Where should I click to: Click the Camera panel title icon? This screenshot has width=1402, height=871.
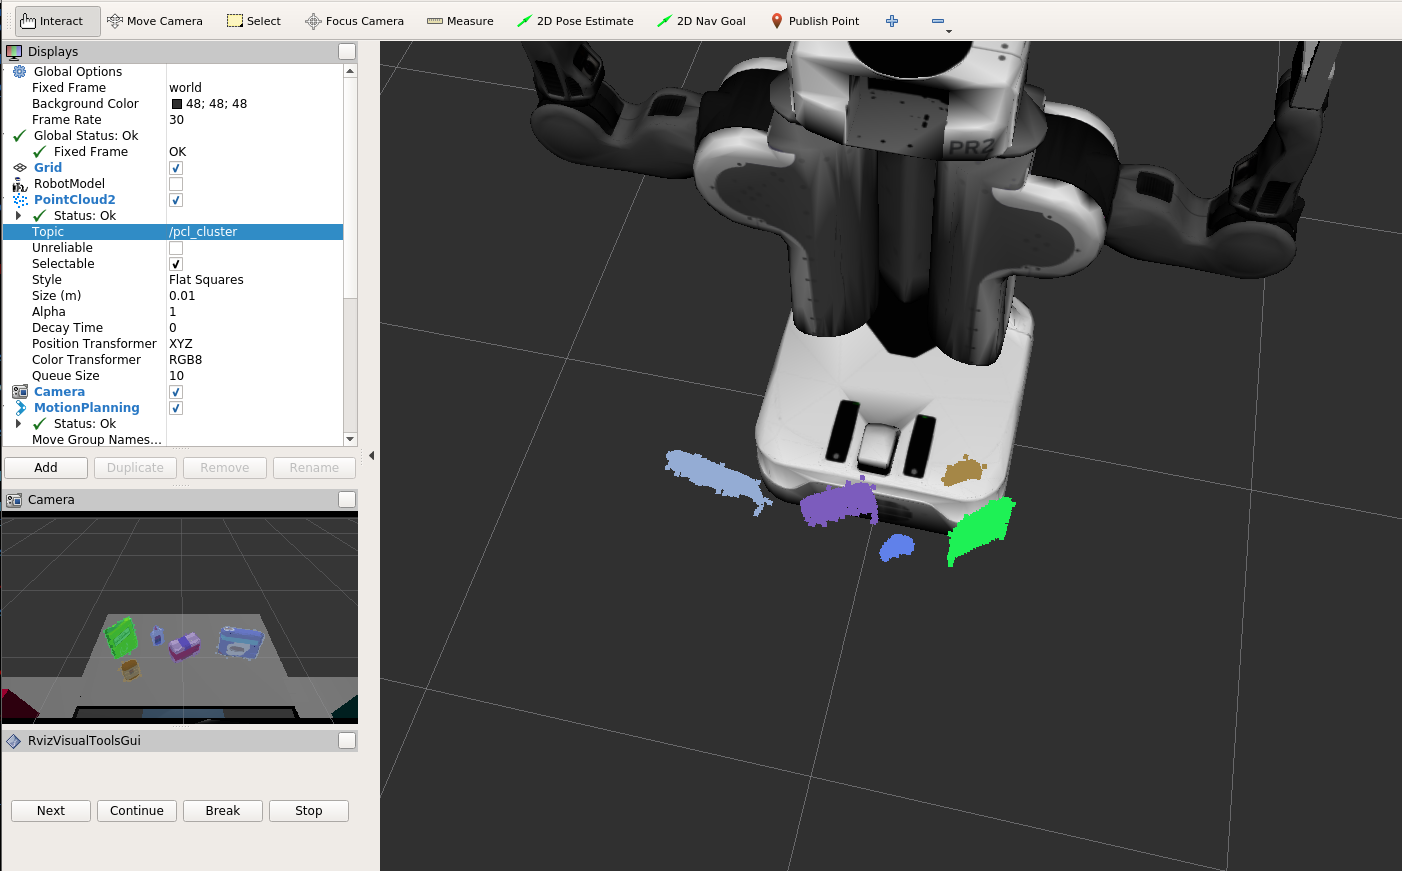pyautogui.click(x=14, y=500)
